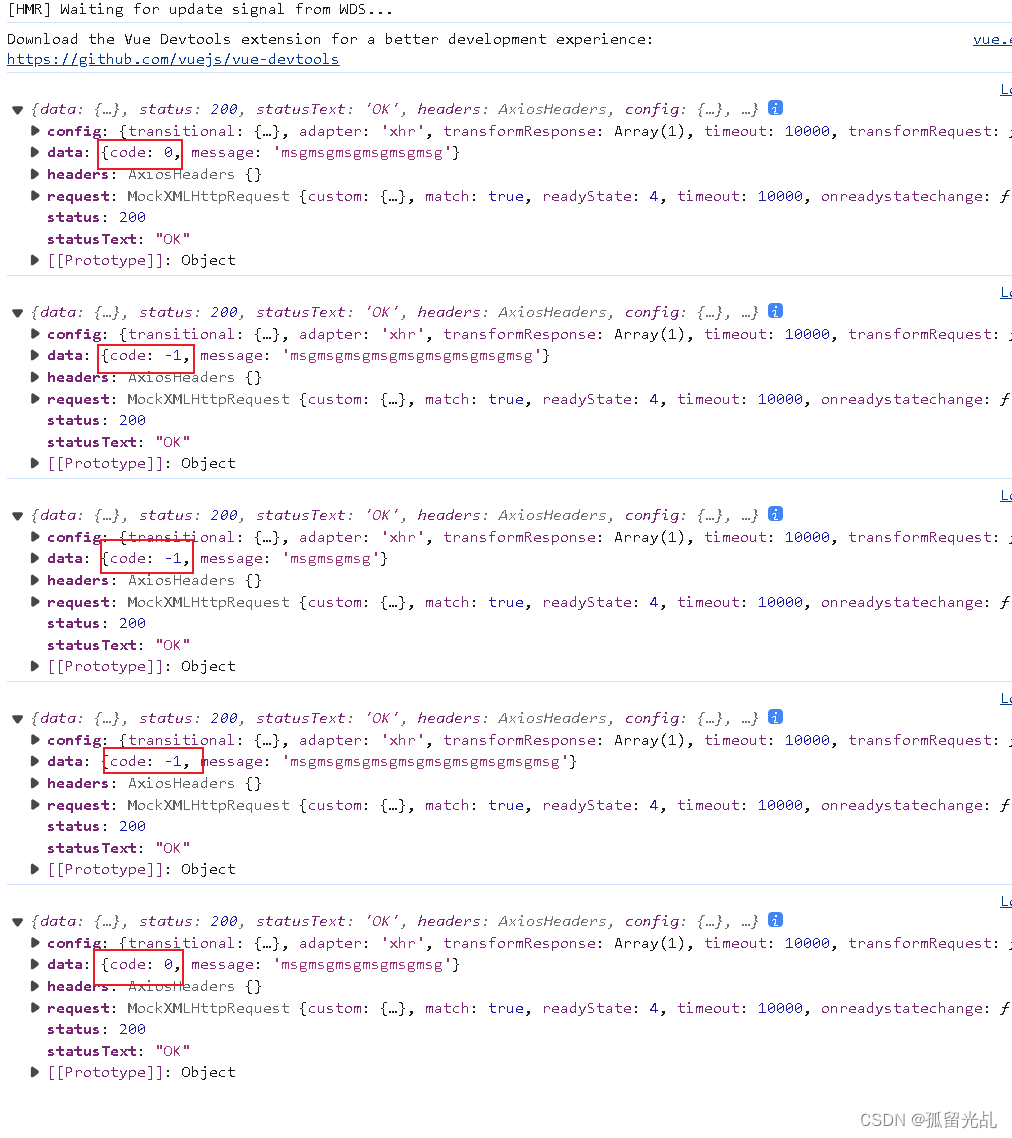Click the info icon on the third response object

(x=775, y=514)
